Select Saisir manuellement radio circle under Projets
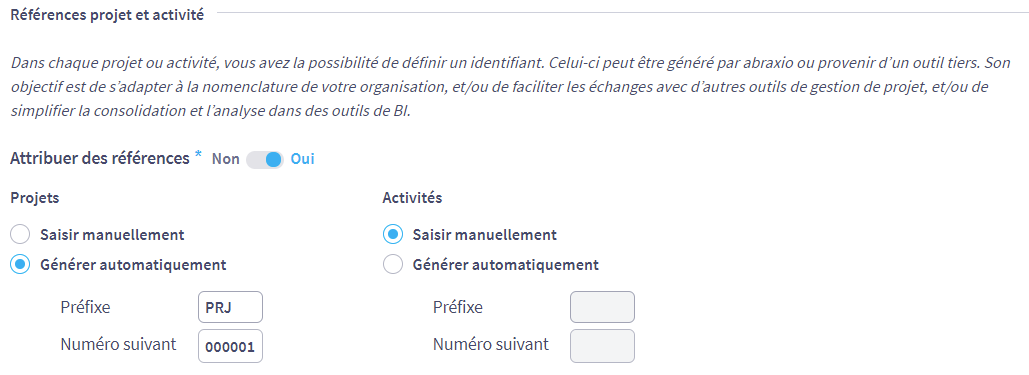 (20, 234)
